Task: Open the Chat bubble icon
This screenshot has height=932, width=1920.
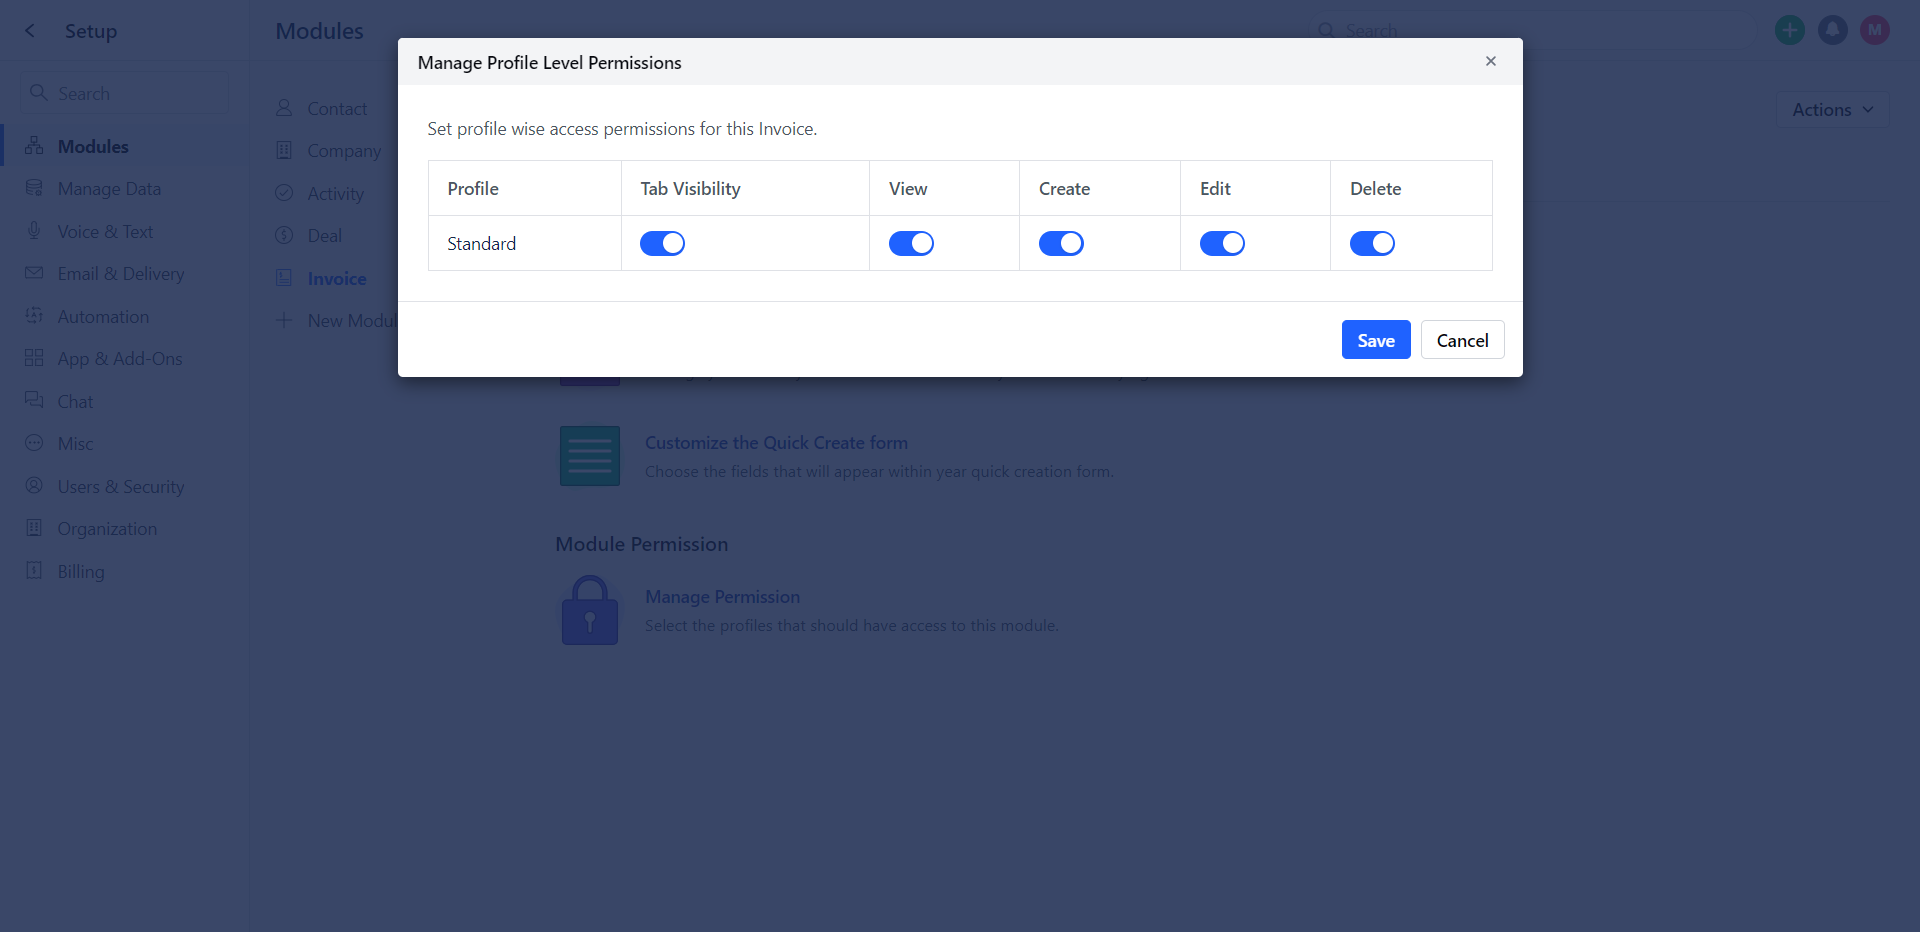Action: pyautogui.click(x=34, y=401)
